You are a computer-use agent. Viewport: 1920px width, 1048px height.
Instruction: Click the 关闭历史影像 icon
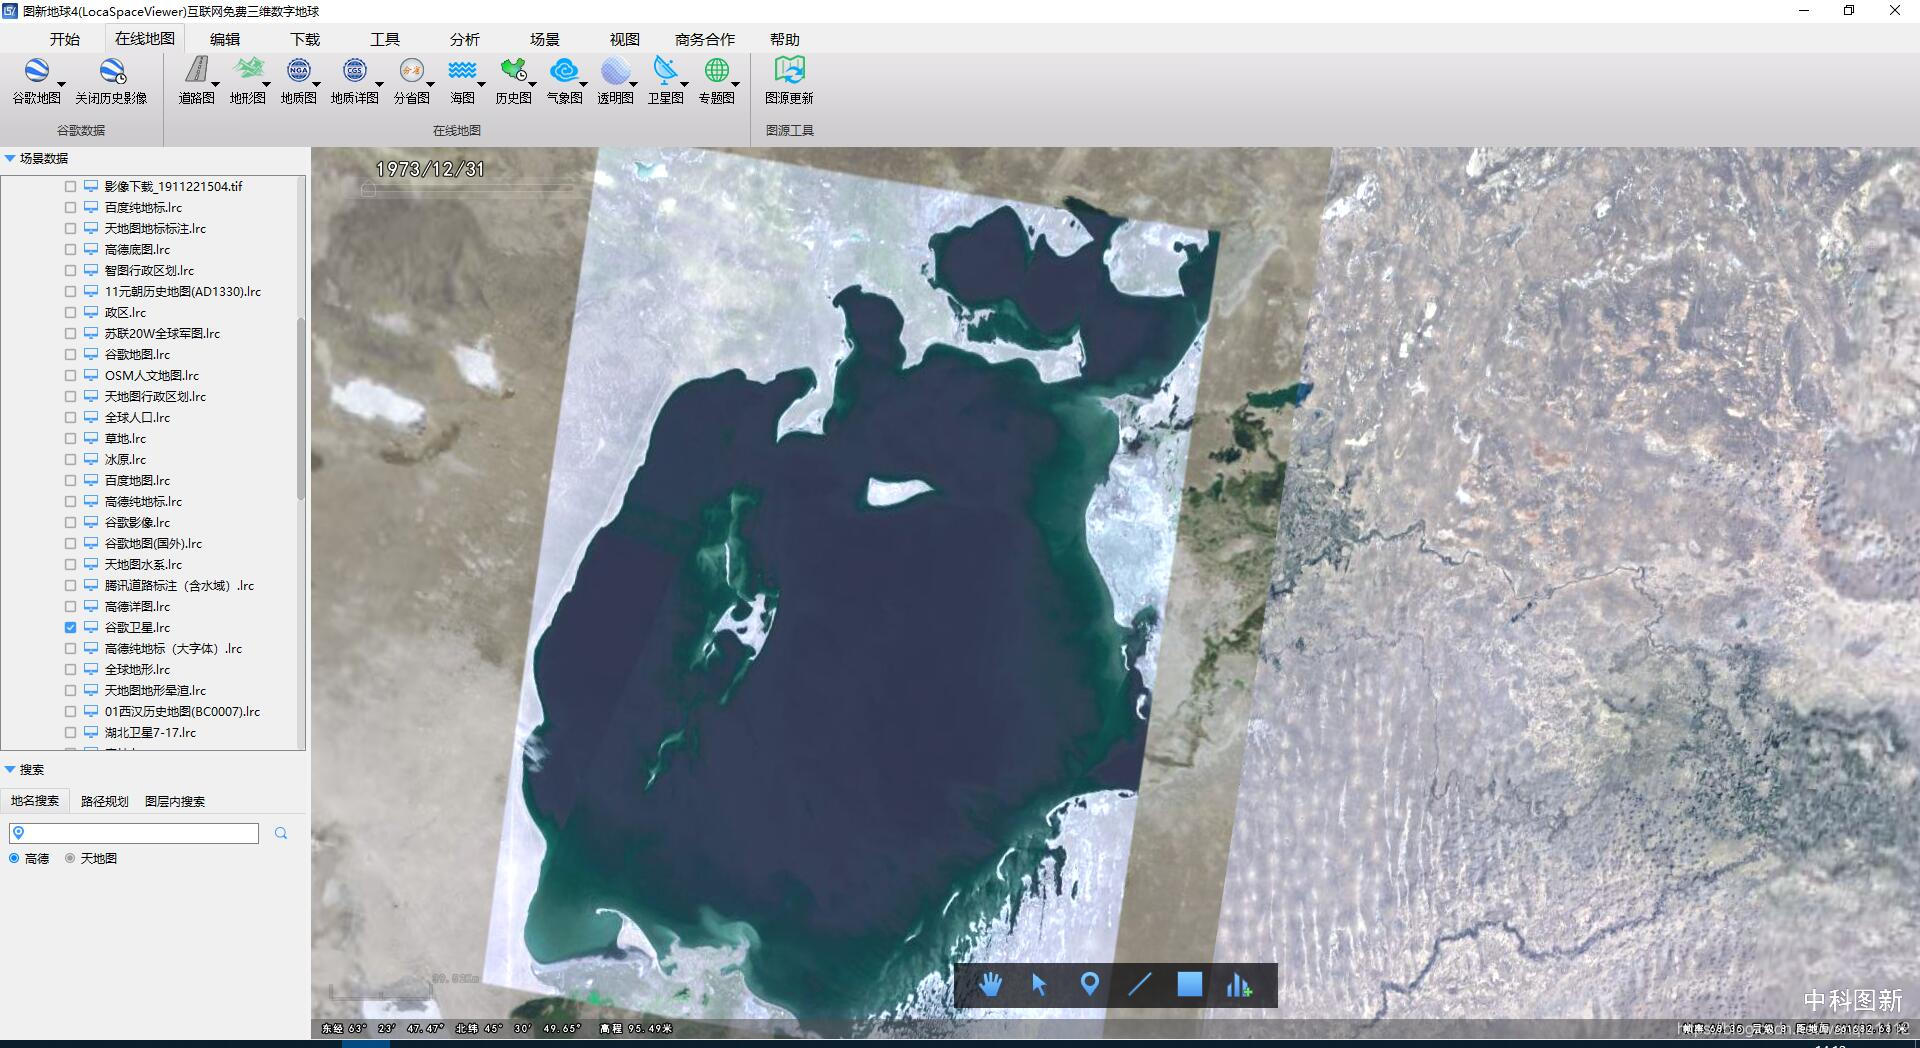pyautogui.click(x=112, y=71)
